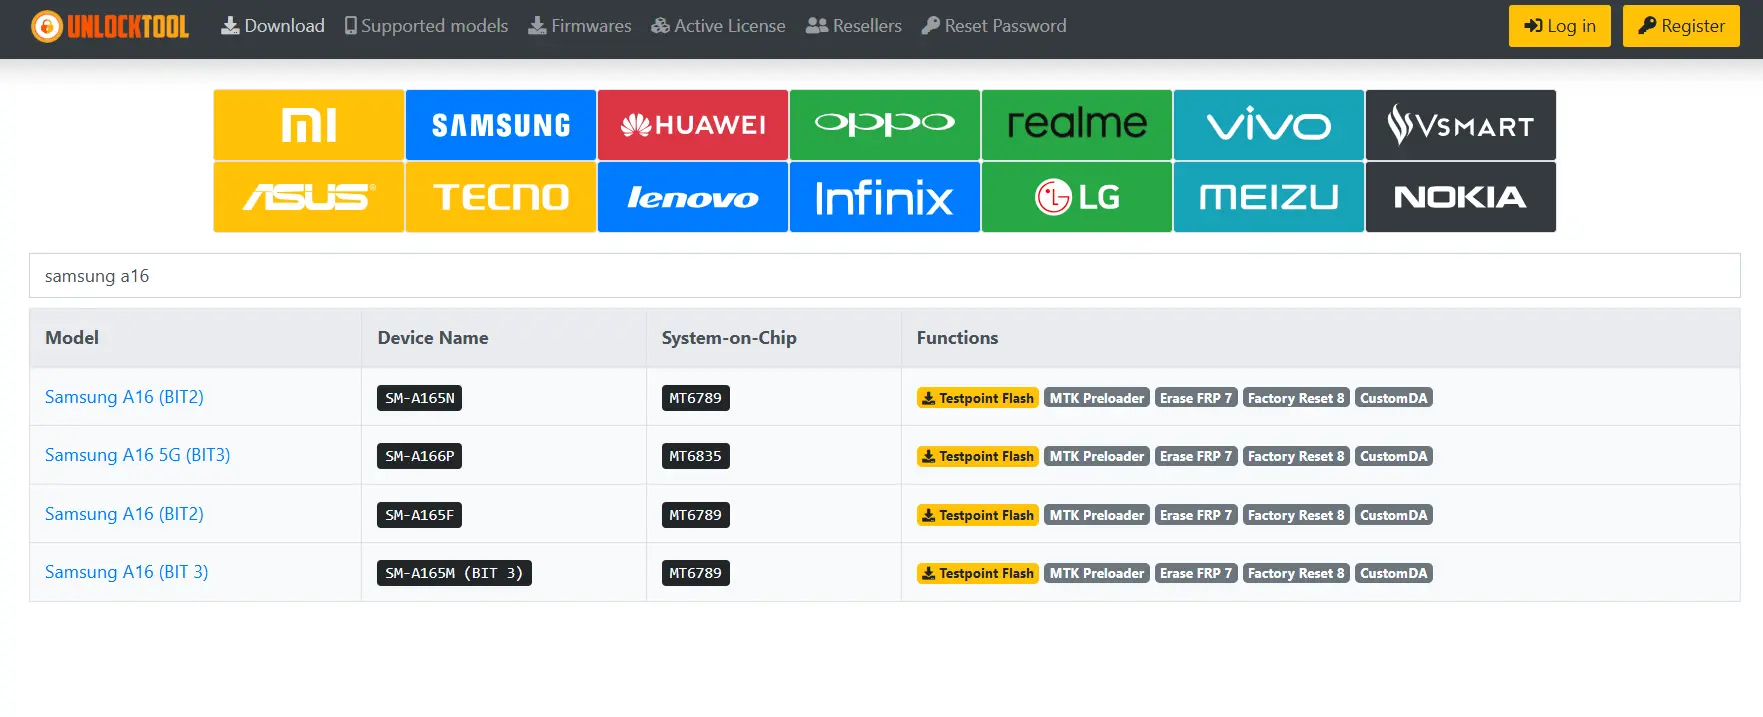The image size is (1763, 717).
Task: Go to Supported models page
Action: click(426, 26)
